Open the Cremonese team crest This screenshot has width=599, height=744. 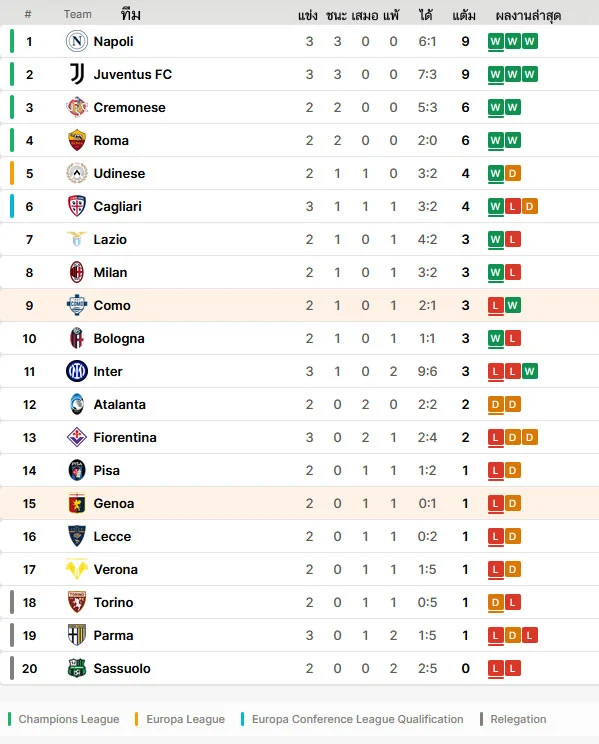[x=76, y=107]
